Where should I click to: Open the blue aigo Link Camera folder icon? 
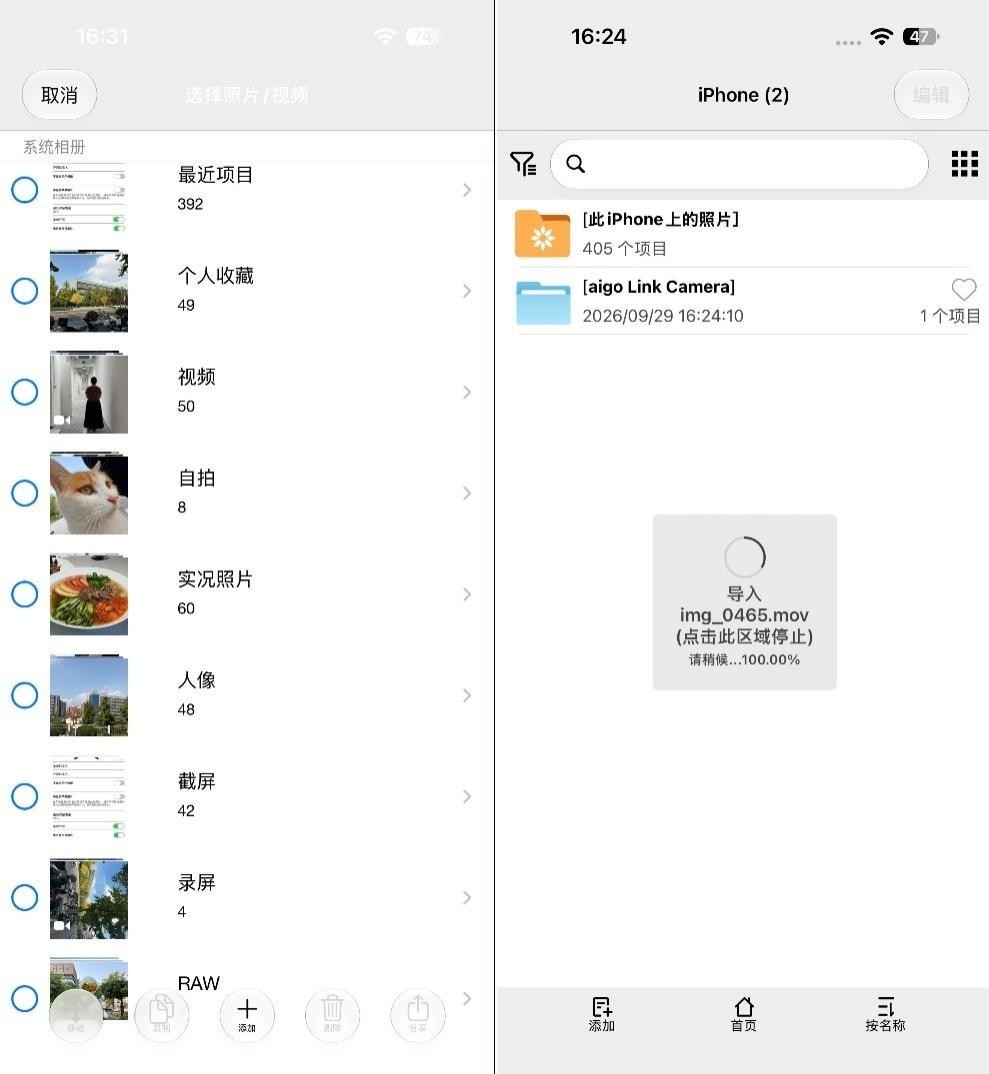click(x=542, y=301)
